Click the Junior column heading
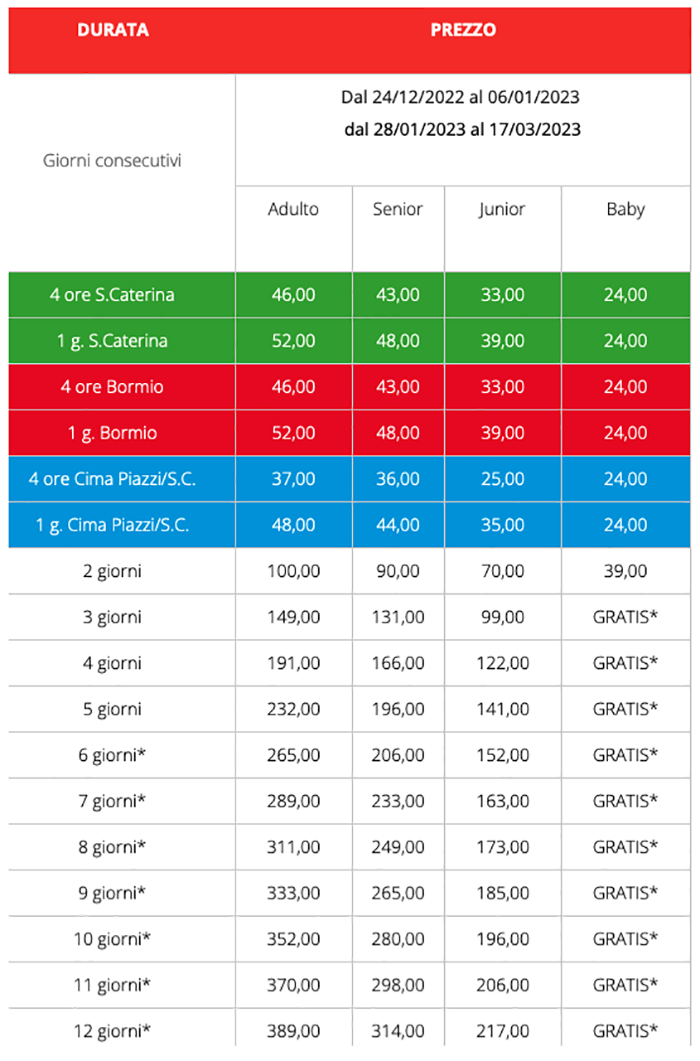This screenshot has height=1061, width=700. tap(502, 209)
